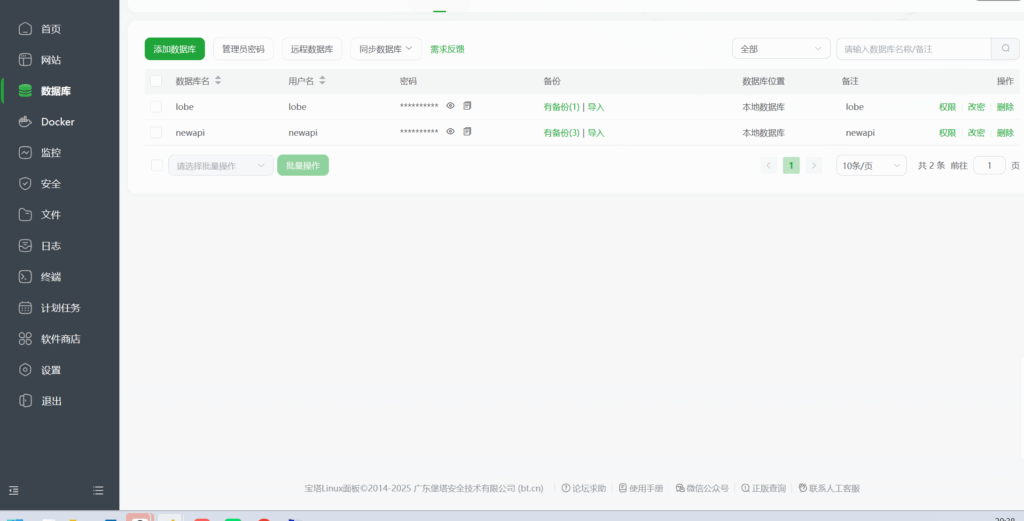Open the 终端 terminal sidebar icon

click(26, 277)
